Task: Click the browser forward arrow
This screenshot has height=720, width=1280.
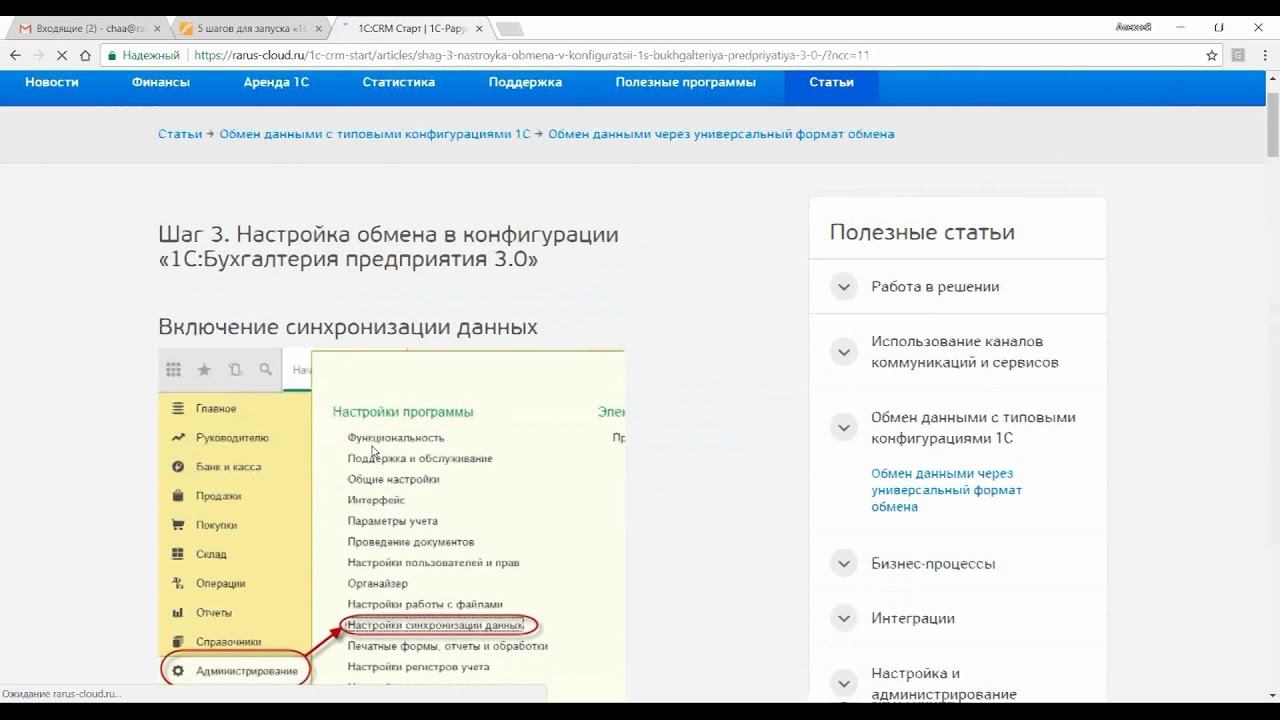Action: (x=38, y=56)
